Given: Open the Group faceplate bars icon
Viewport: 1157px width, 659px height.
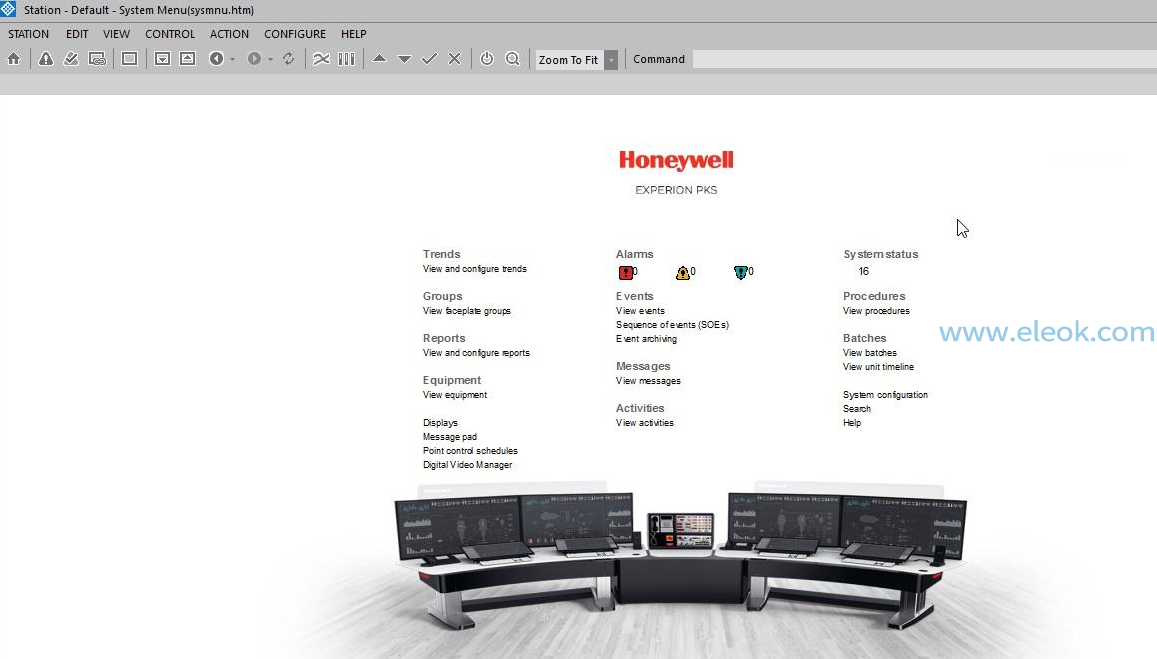Looking at the screenshot, I should [347, 59].
